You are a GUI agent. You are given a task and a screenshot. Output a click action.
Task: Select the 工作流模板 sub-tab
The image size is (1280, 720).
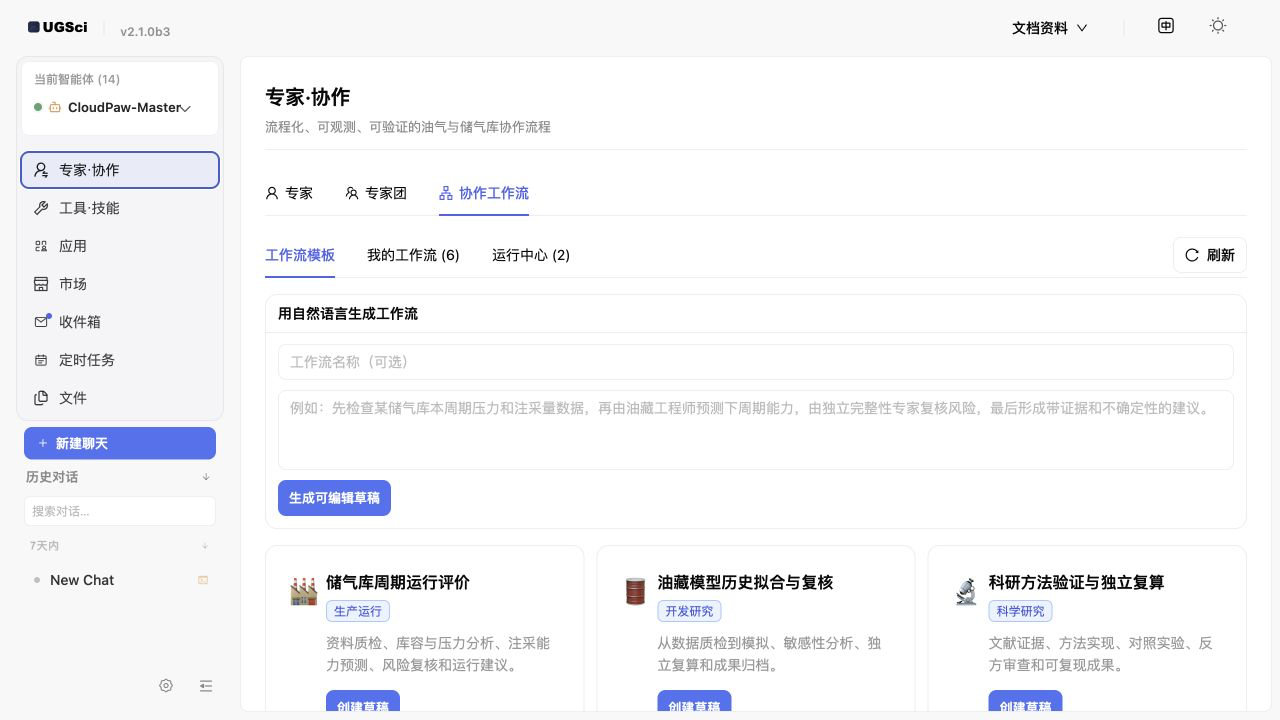point(300,255)
